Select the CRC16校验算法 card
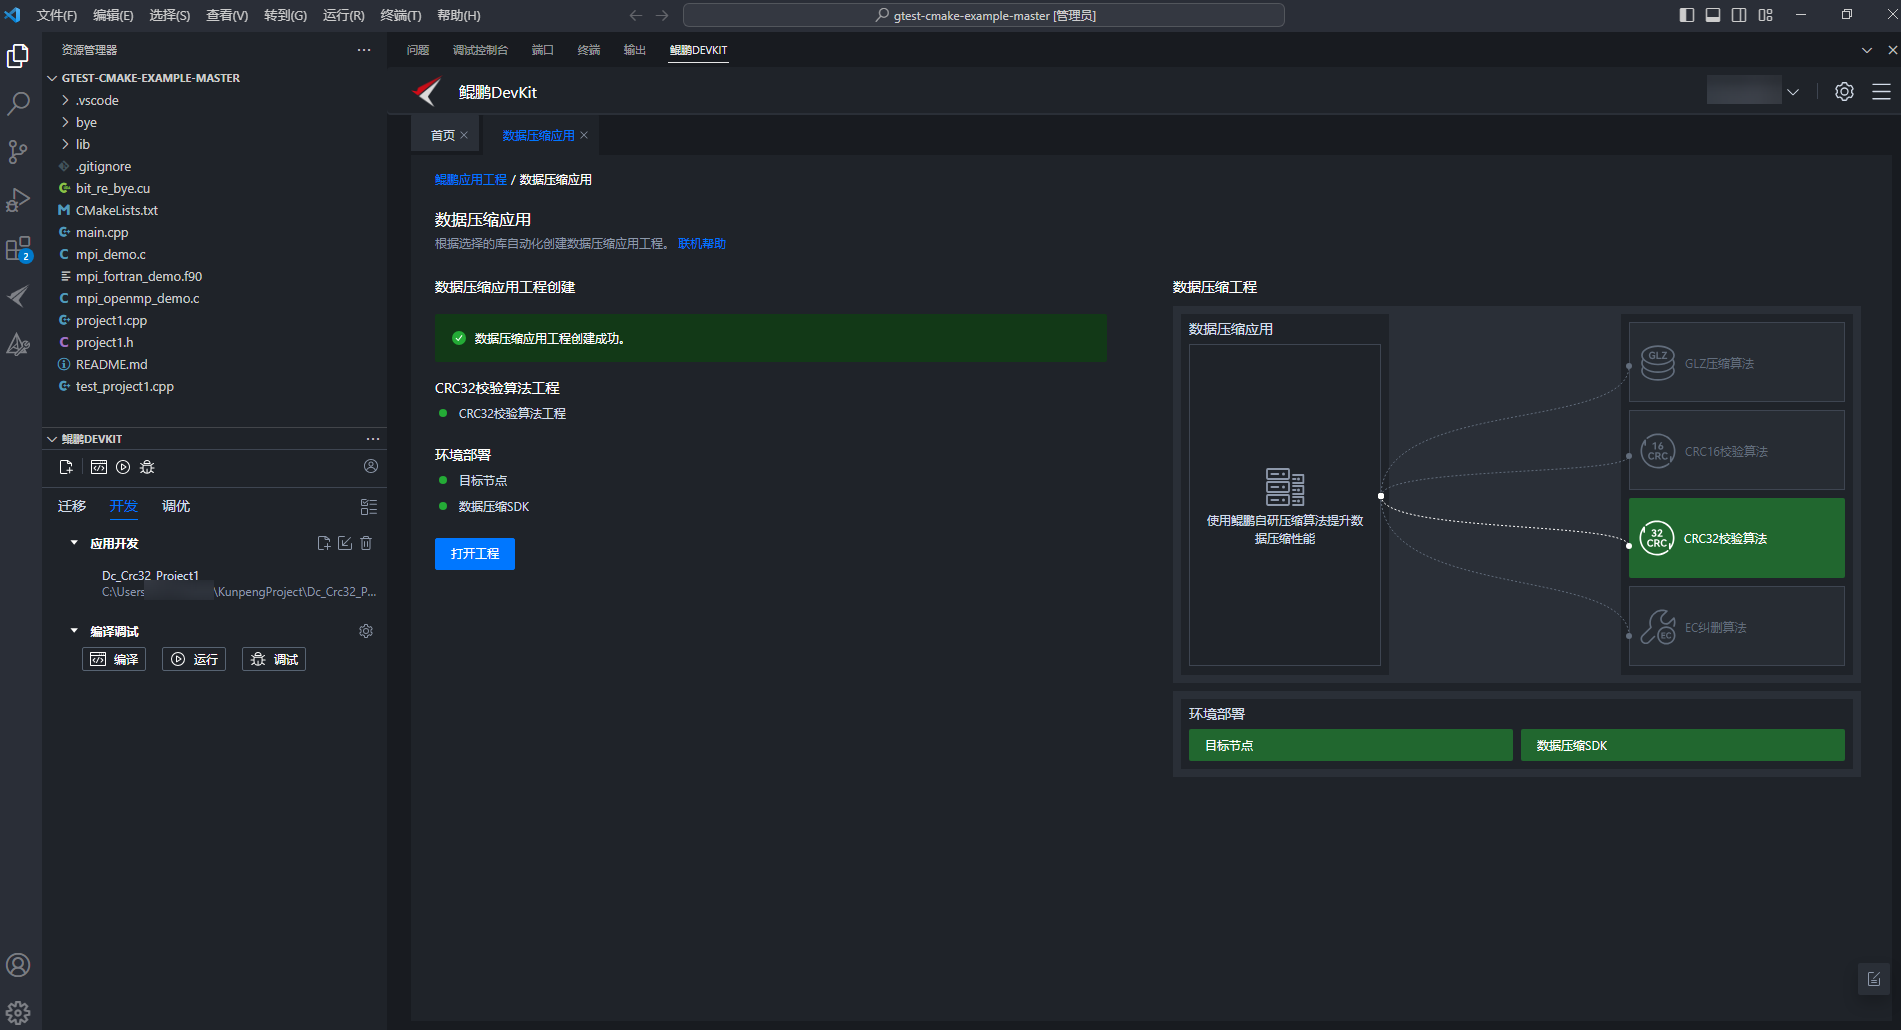The image size is (1901, 1030). click(x=1737, y=450)
